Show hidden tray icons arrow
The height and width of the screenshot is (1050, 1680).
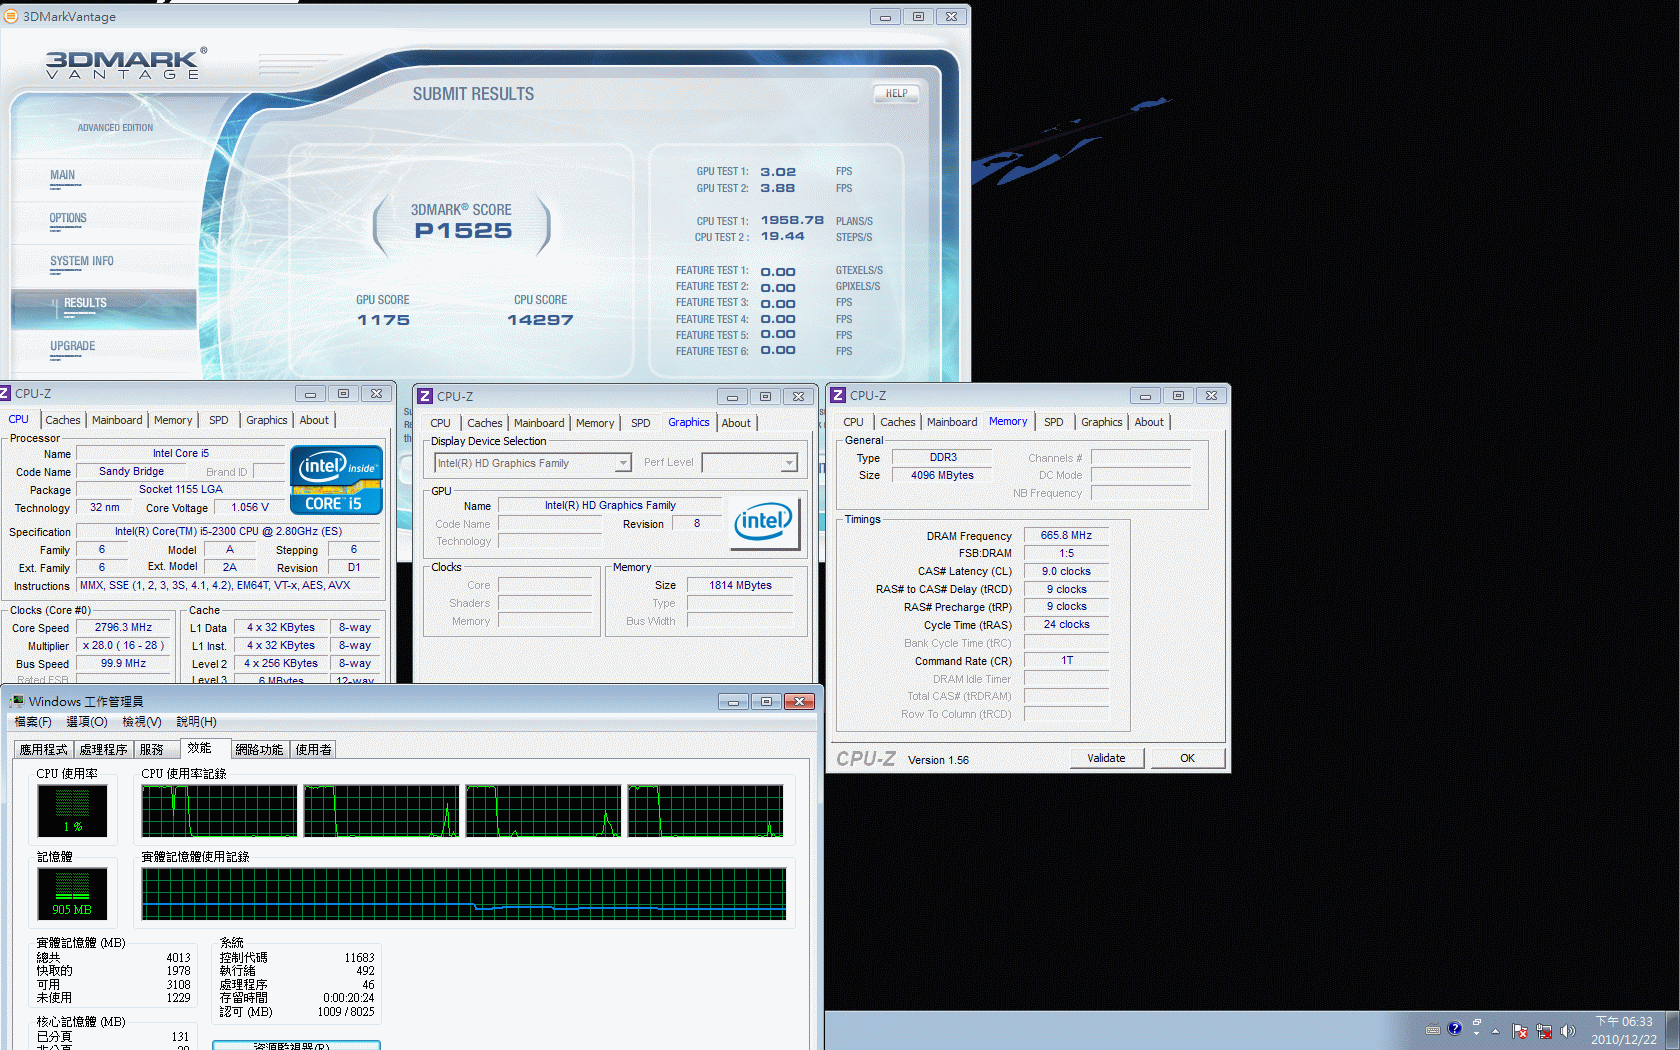[1496, 1031]
